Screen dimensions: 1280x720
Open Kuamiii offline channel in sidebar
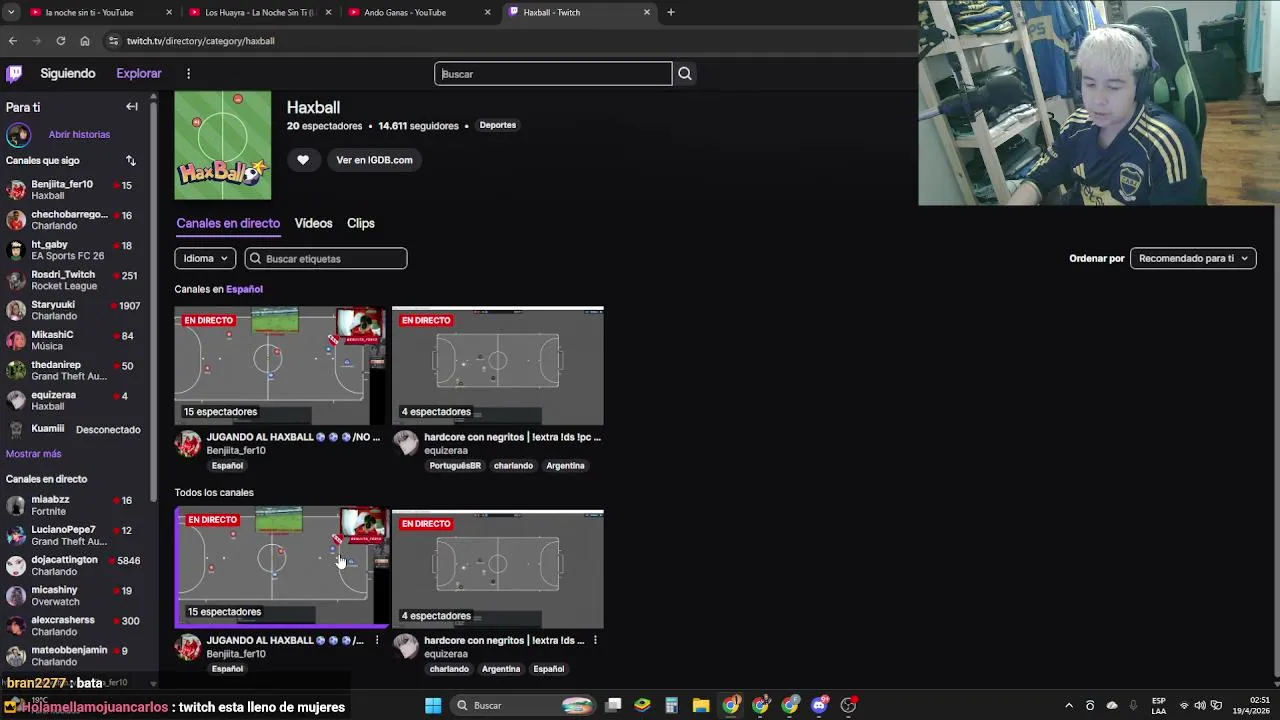tap(75, 429)
